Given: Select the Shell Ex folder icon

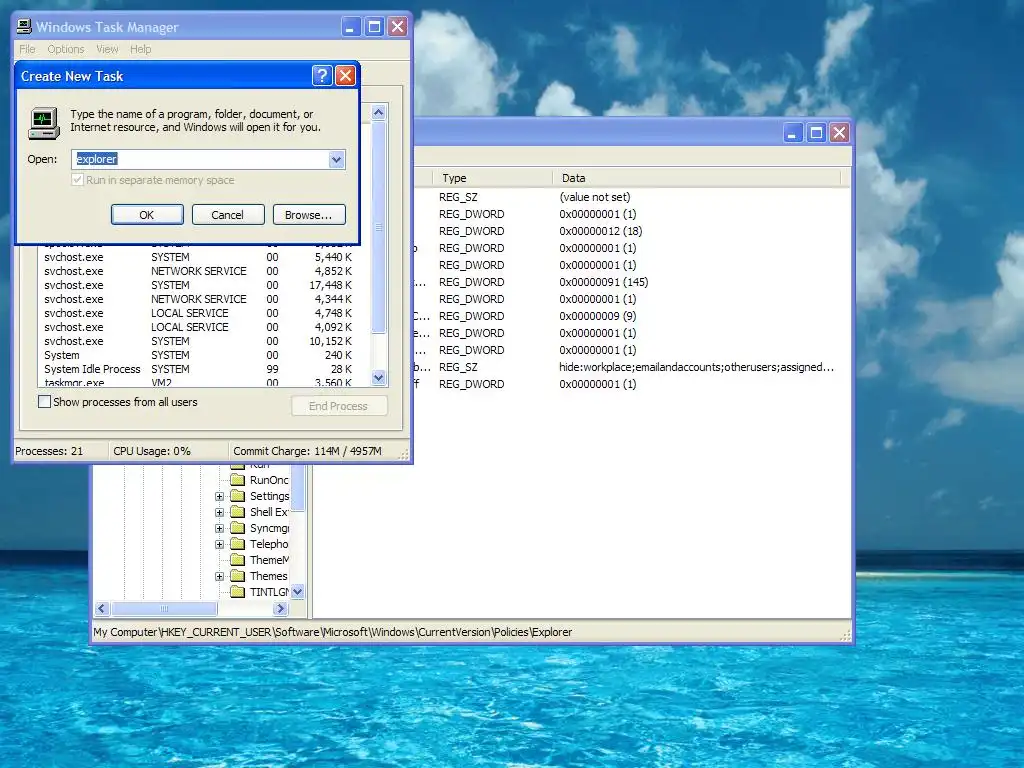Looking at the screenshot, I should (x=238, y=512).
